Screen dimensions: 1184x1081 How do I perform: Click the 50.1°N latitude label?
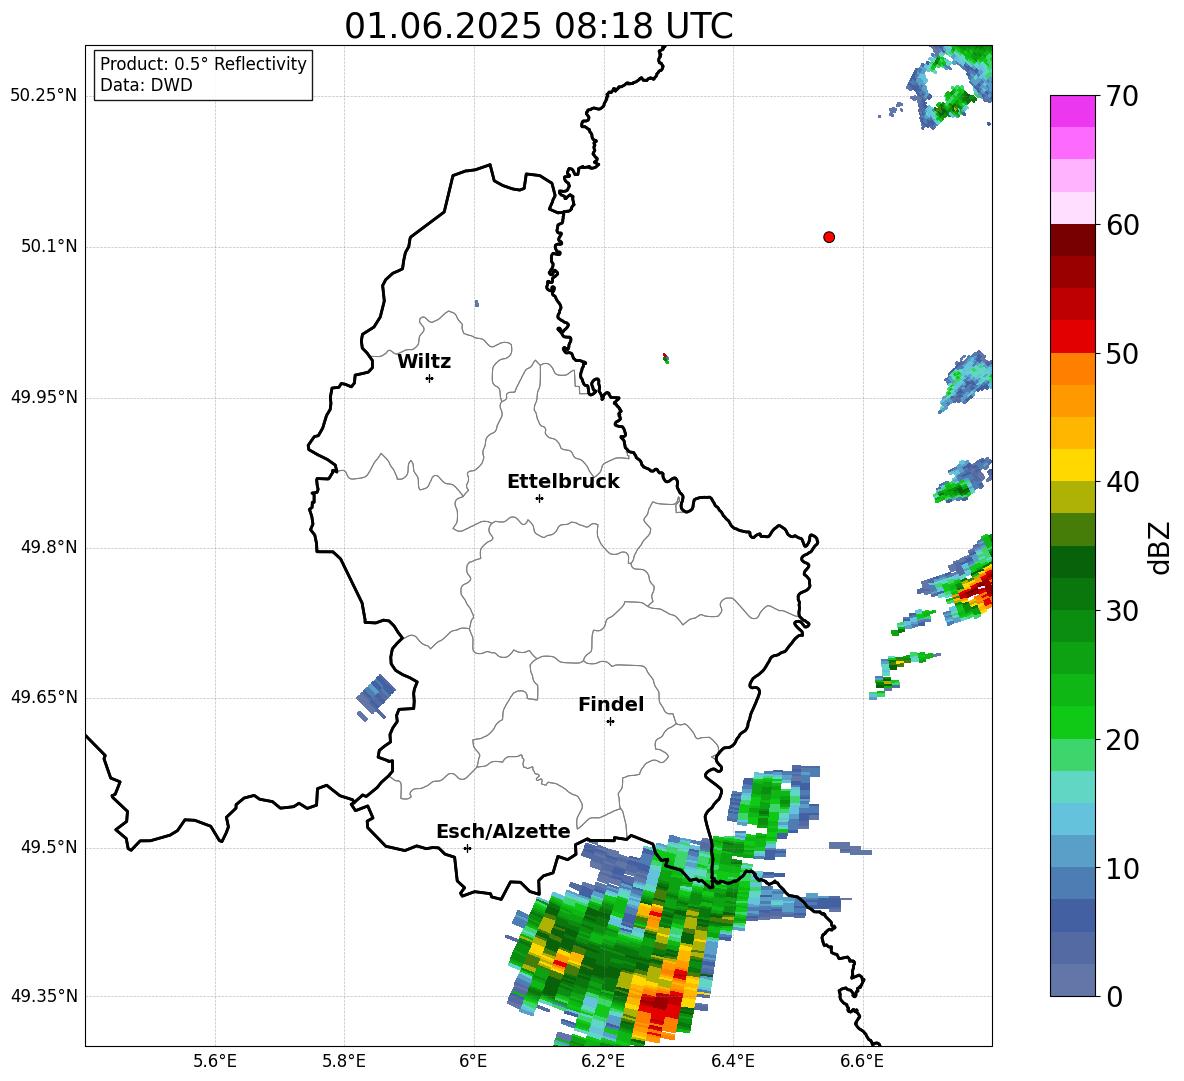click(49, 247)
